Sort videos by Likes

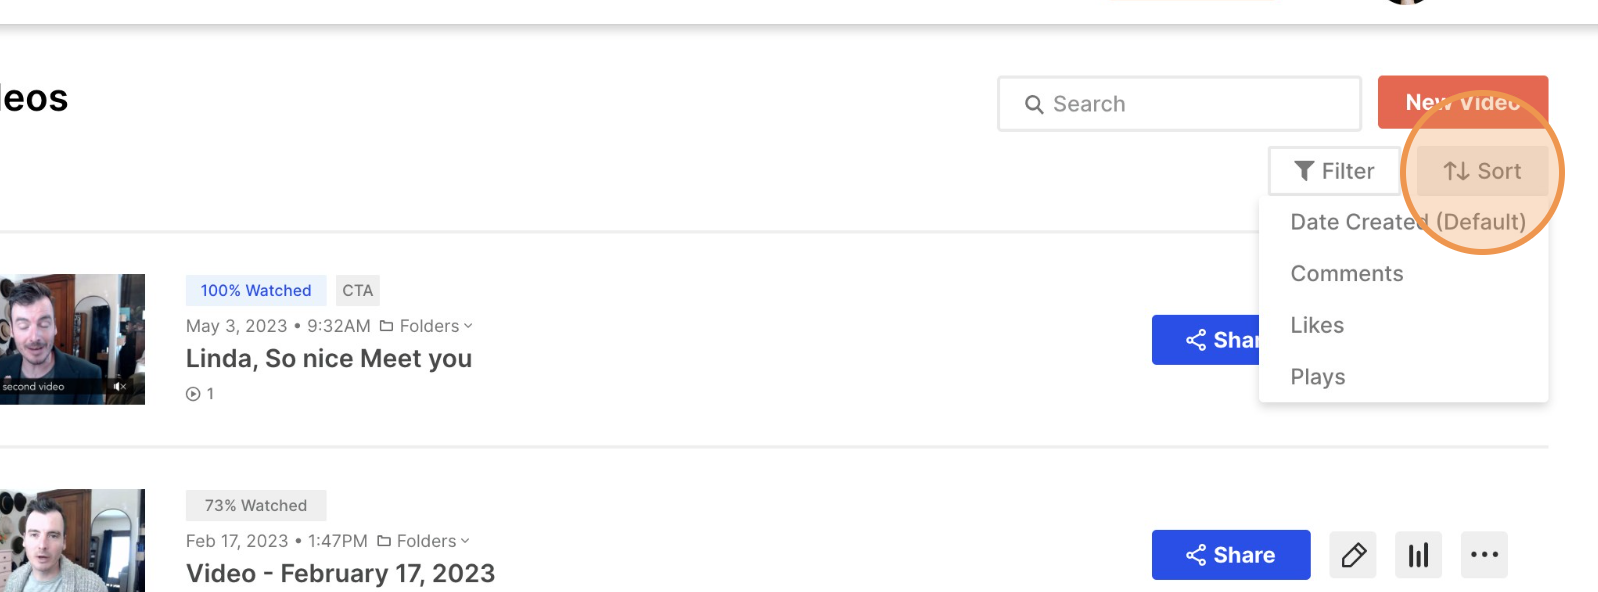pos(1317,326)
